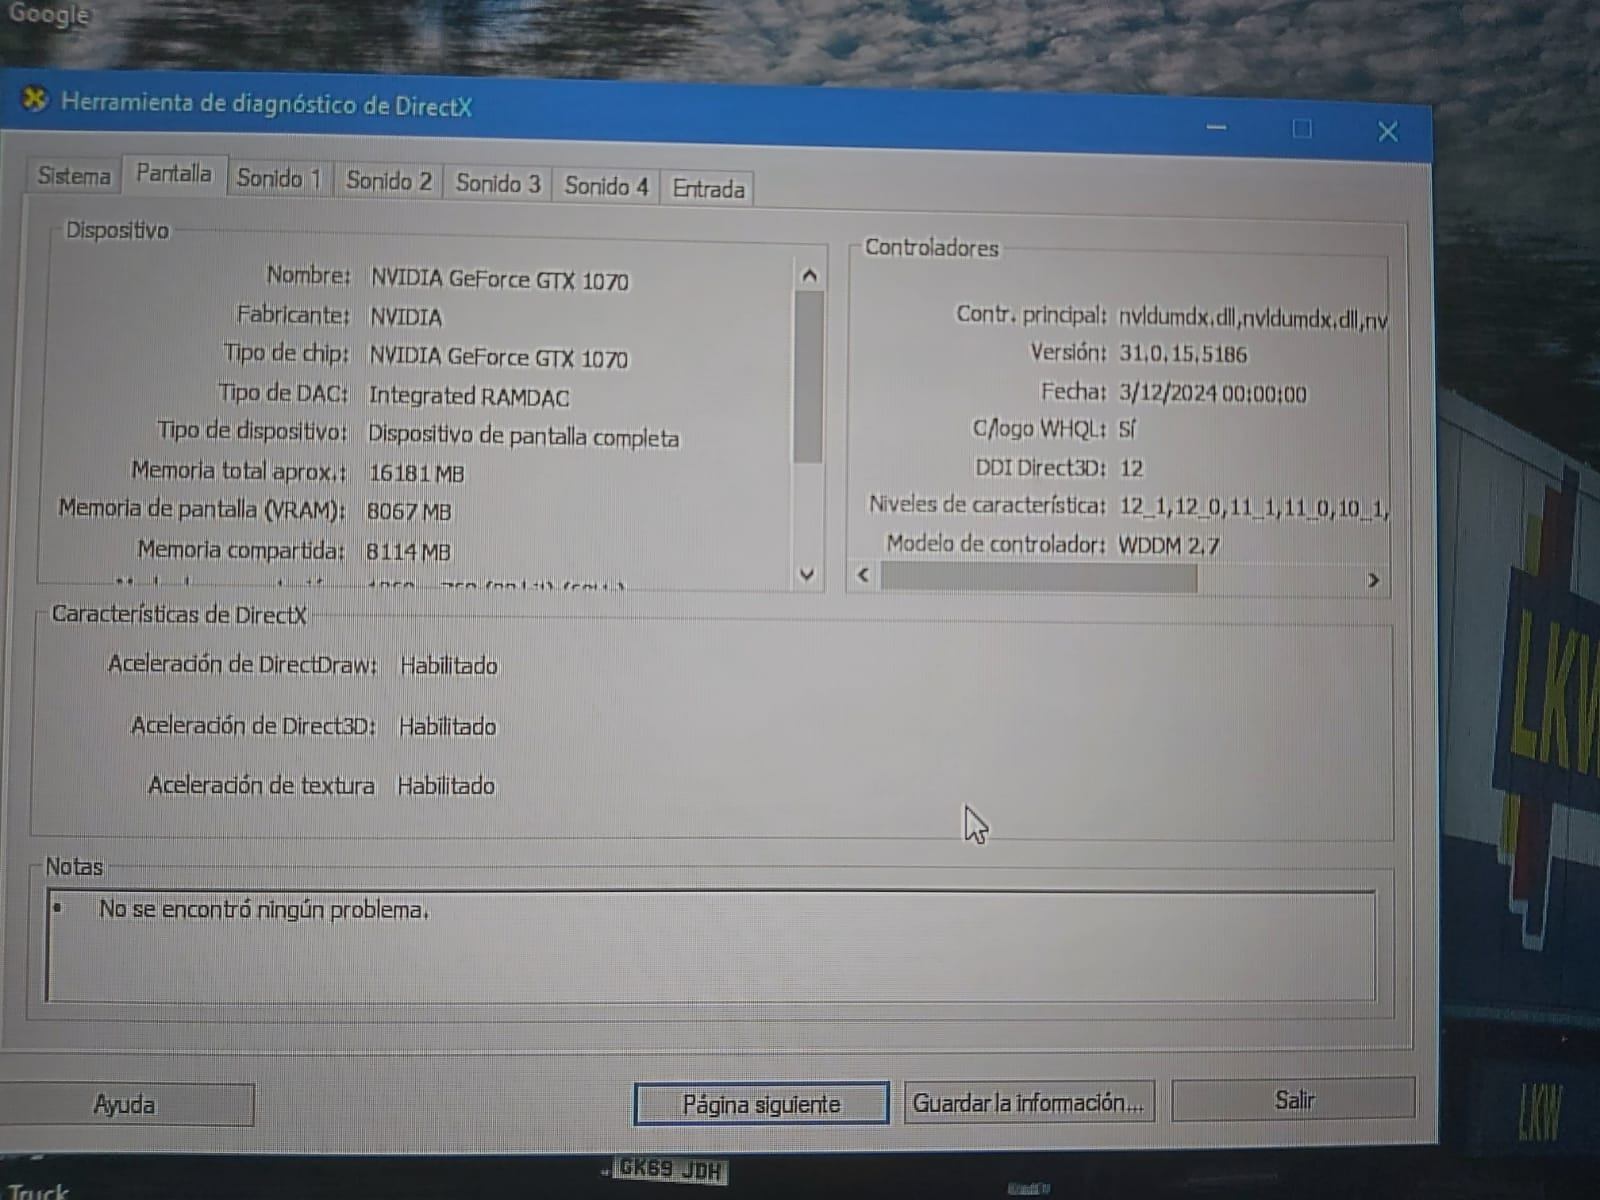Click the Controladores scroll-left arrow
Screen dimensions: 1600x1200
(863, 575)
